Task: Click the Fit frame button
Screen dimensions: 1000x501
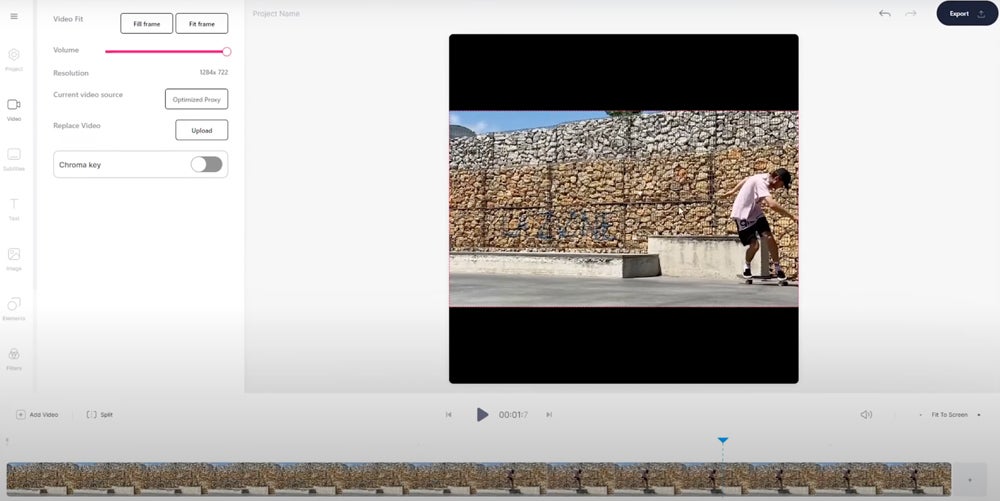Action: [201, 23]
